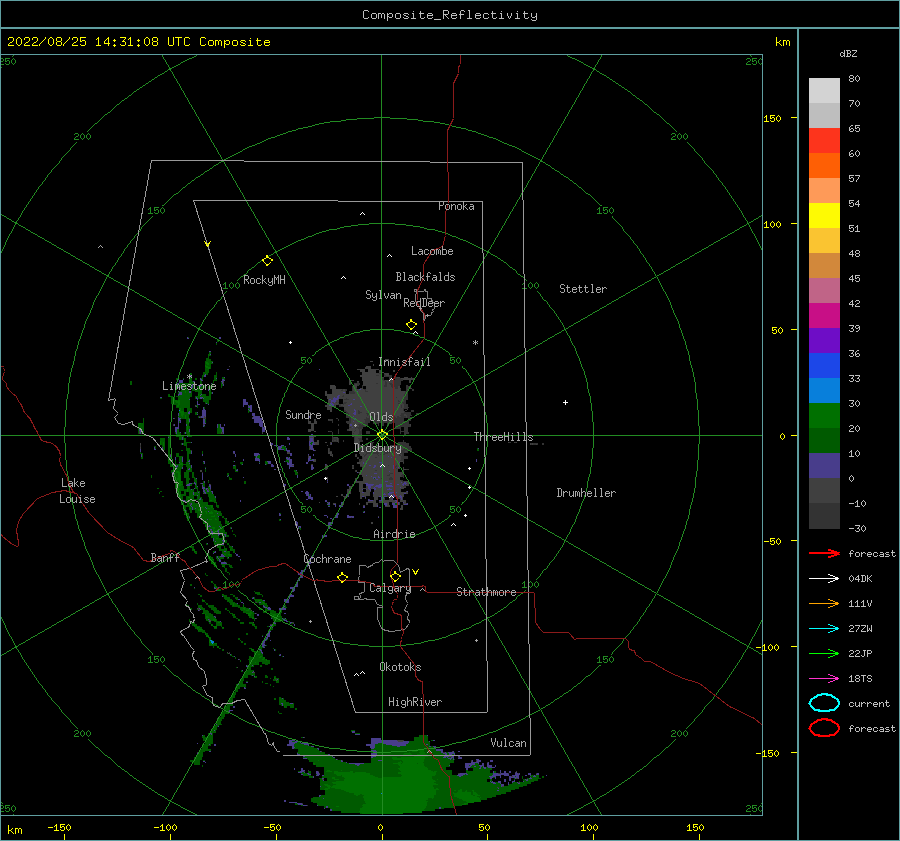Click the dBZ legend heading

click(x=848, y=54)
